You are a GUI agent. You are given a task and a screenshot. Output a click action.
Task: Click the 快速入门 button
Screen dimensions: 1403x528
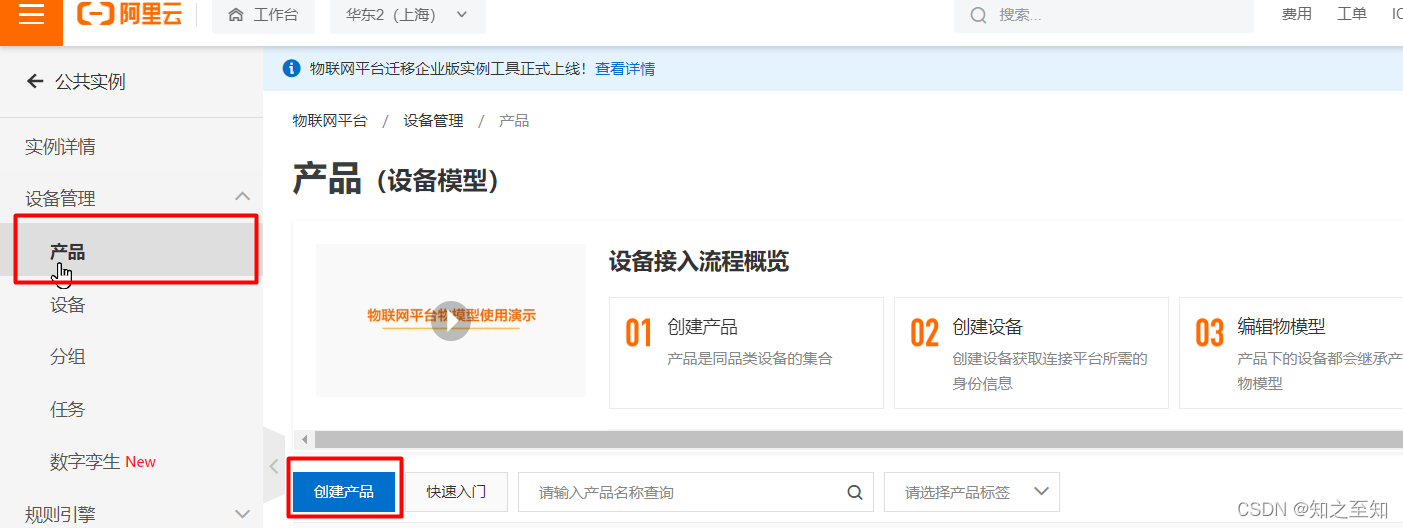[456, 491]
